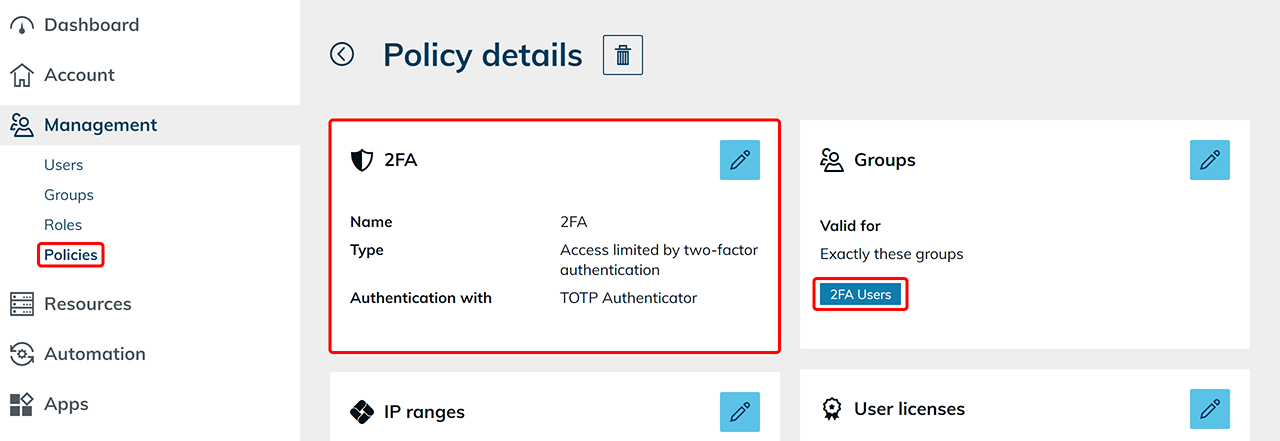
Task: Click the shield icon on 2FA card
Action: (361, 160)
